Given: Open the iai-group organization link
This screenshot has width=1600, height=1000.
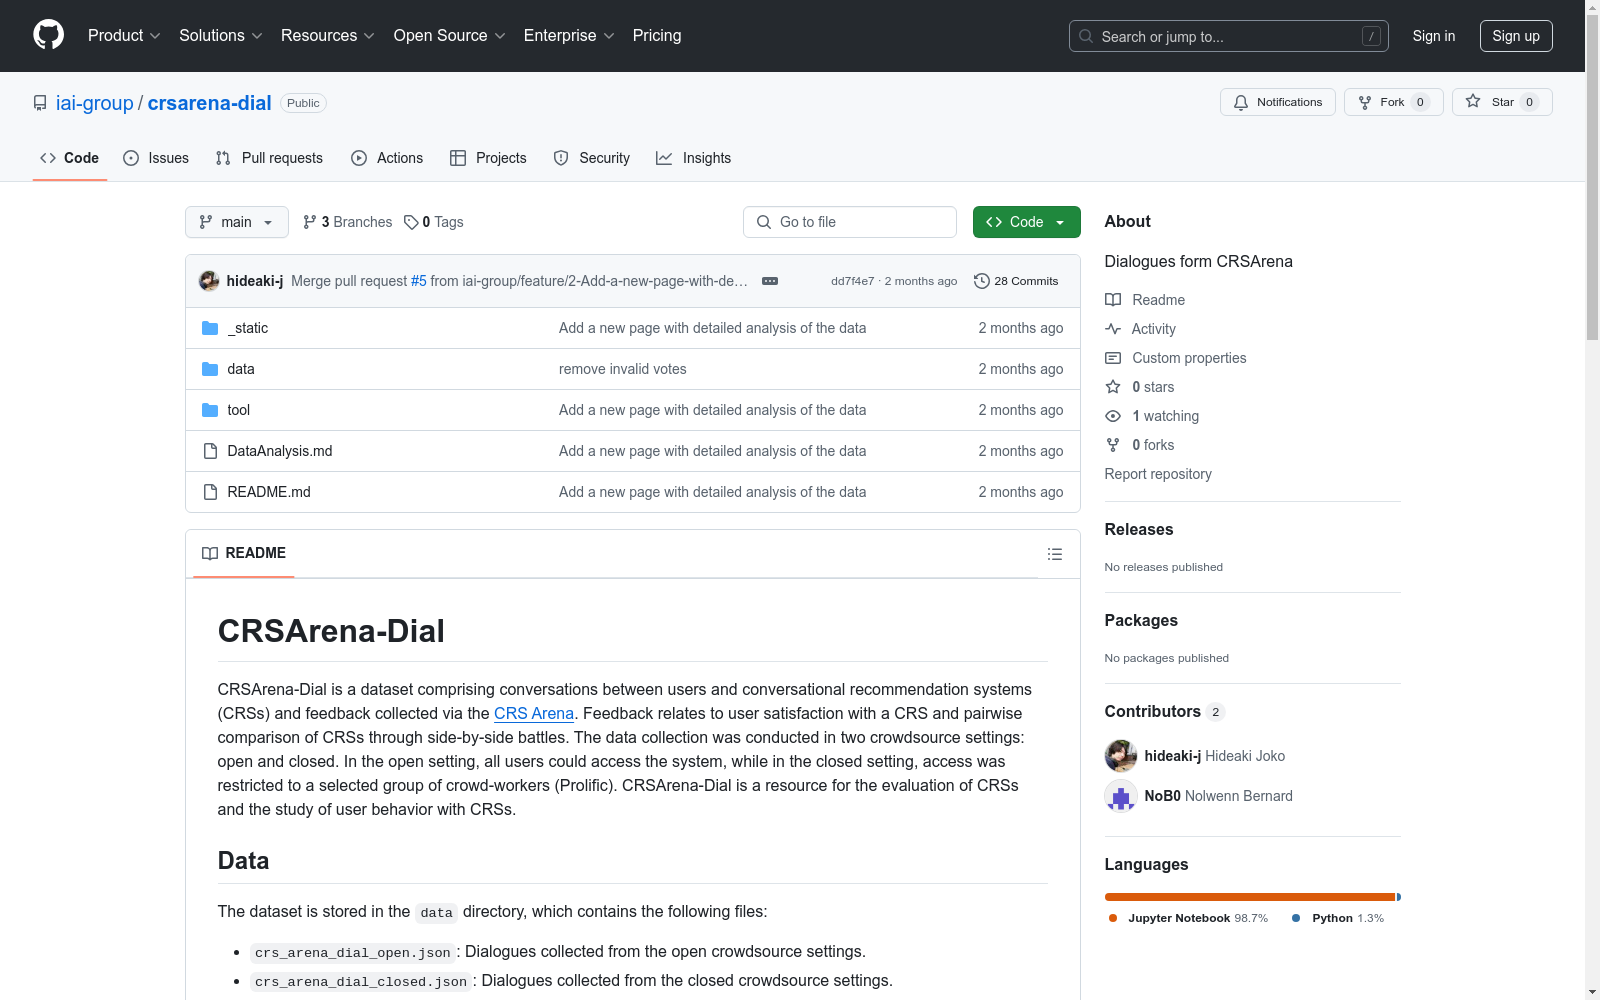Looking at the screenshot, I should (x=95, y=103).
